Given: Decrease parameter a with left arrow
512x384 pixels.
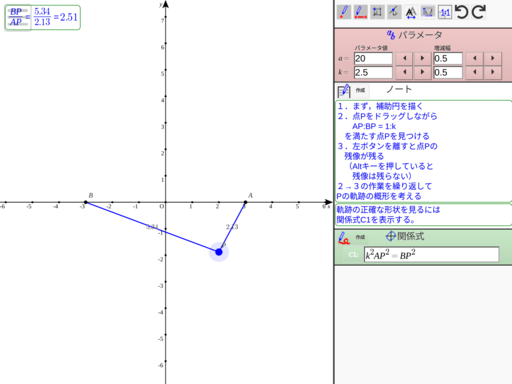Looking at the screenshot, I should click(405, 58).
